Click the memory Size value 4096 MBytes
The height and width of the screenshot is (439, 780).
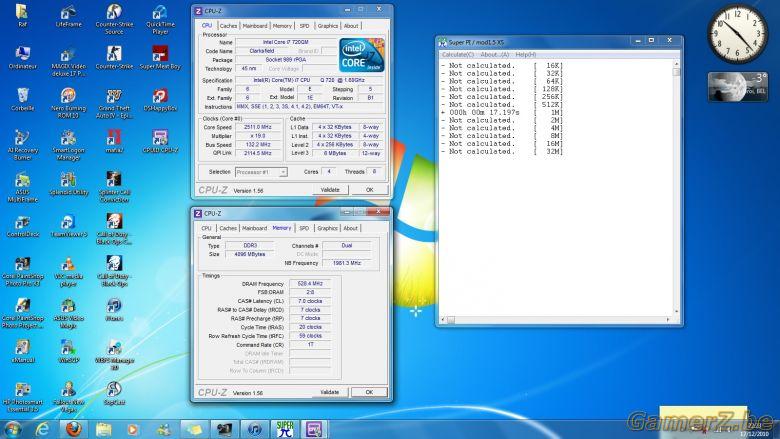click(249, 255)
